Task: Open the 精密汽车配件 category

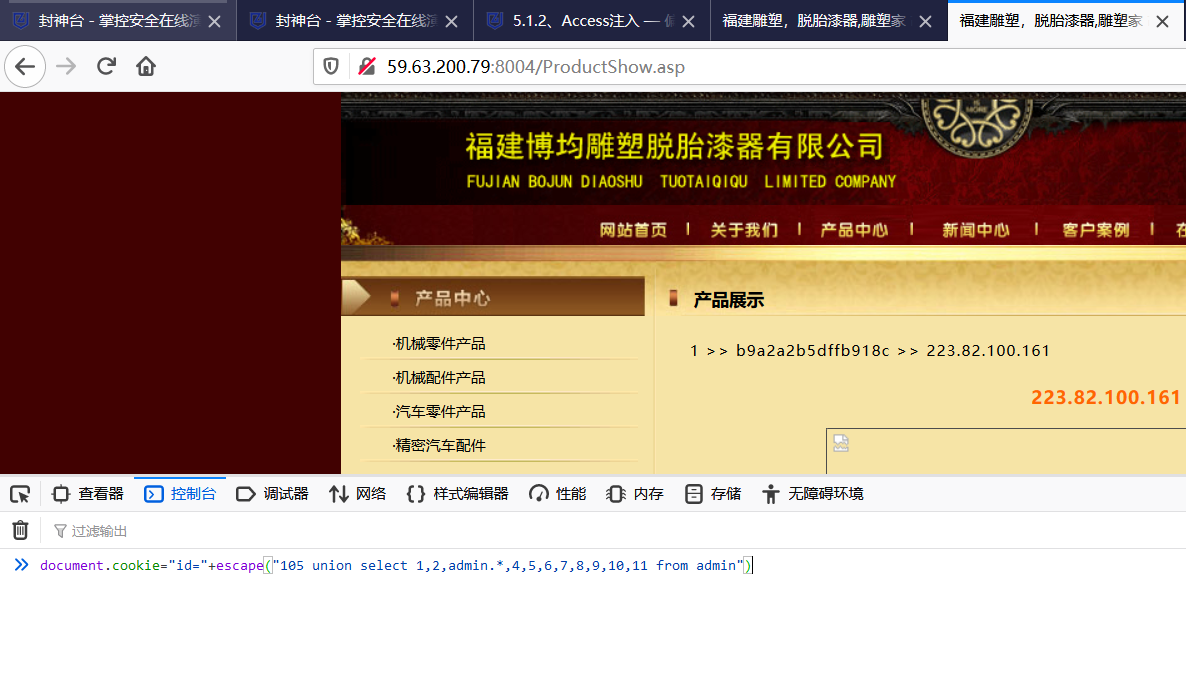Action: [x=439, y=445]
